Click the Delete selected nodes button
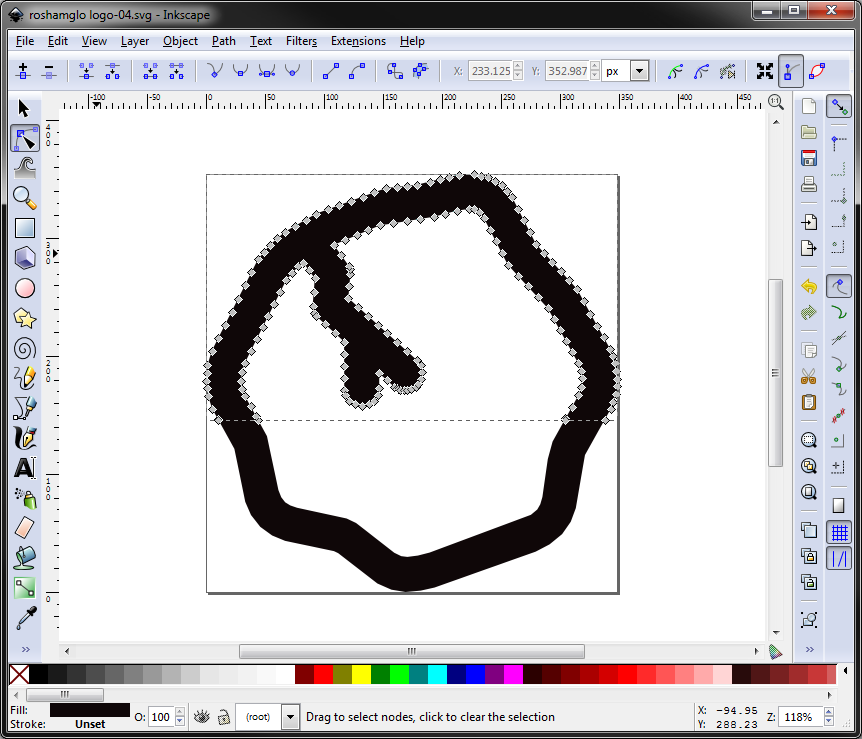Viewport: 862px width, 739px height. coord(49,71)
